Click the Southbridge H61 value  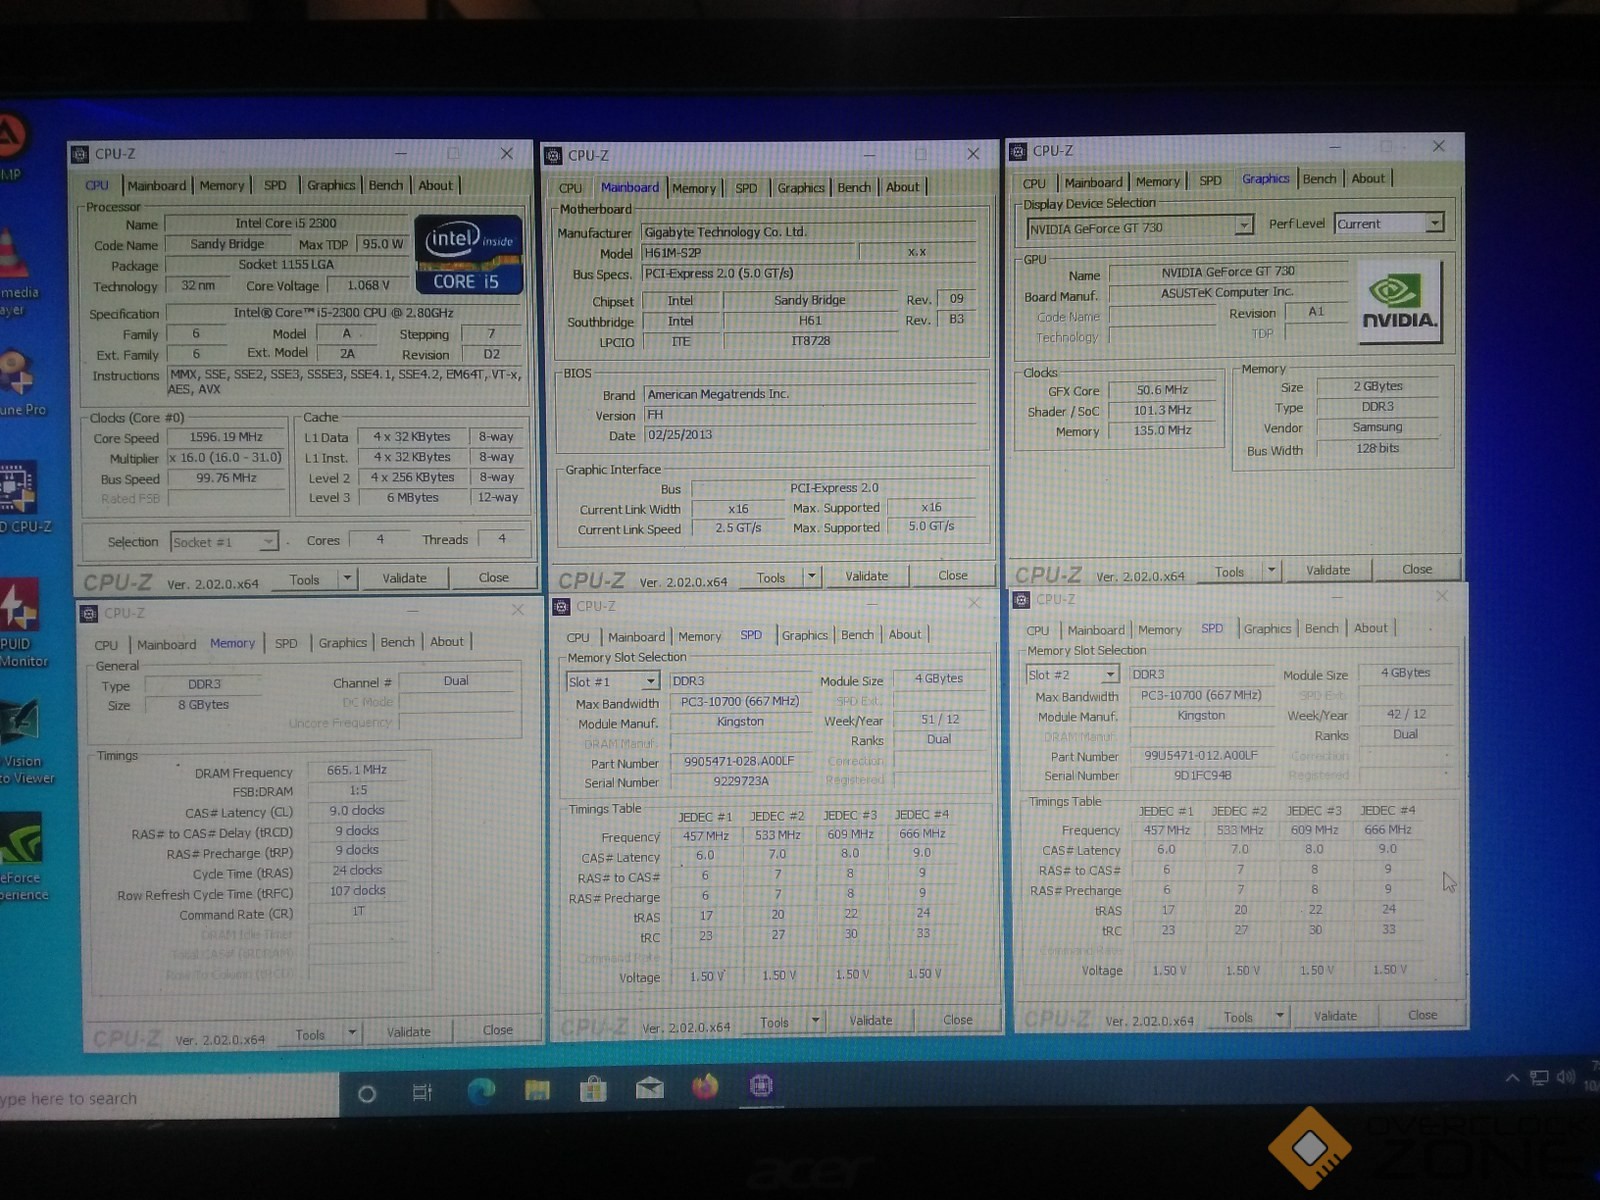tap(810, 321)
